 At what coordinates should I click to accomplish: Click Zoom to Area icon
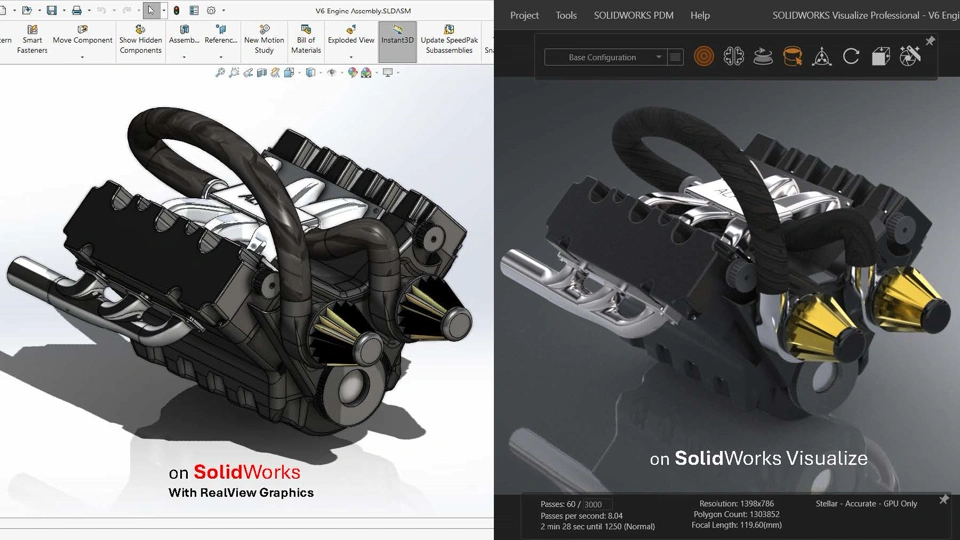point(234,72)
